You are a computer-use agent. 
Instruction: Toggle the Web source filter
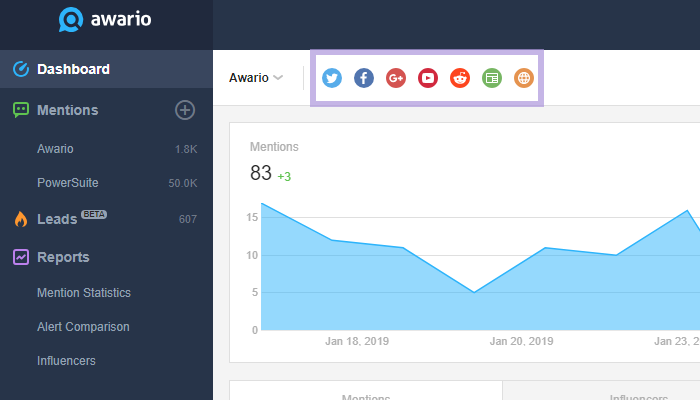click(524, 78)
